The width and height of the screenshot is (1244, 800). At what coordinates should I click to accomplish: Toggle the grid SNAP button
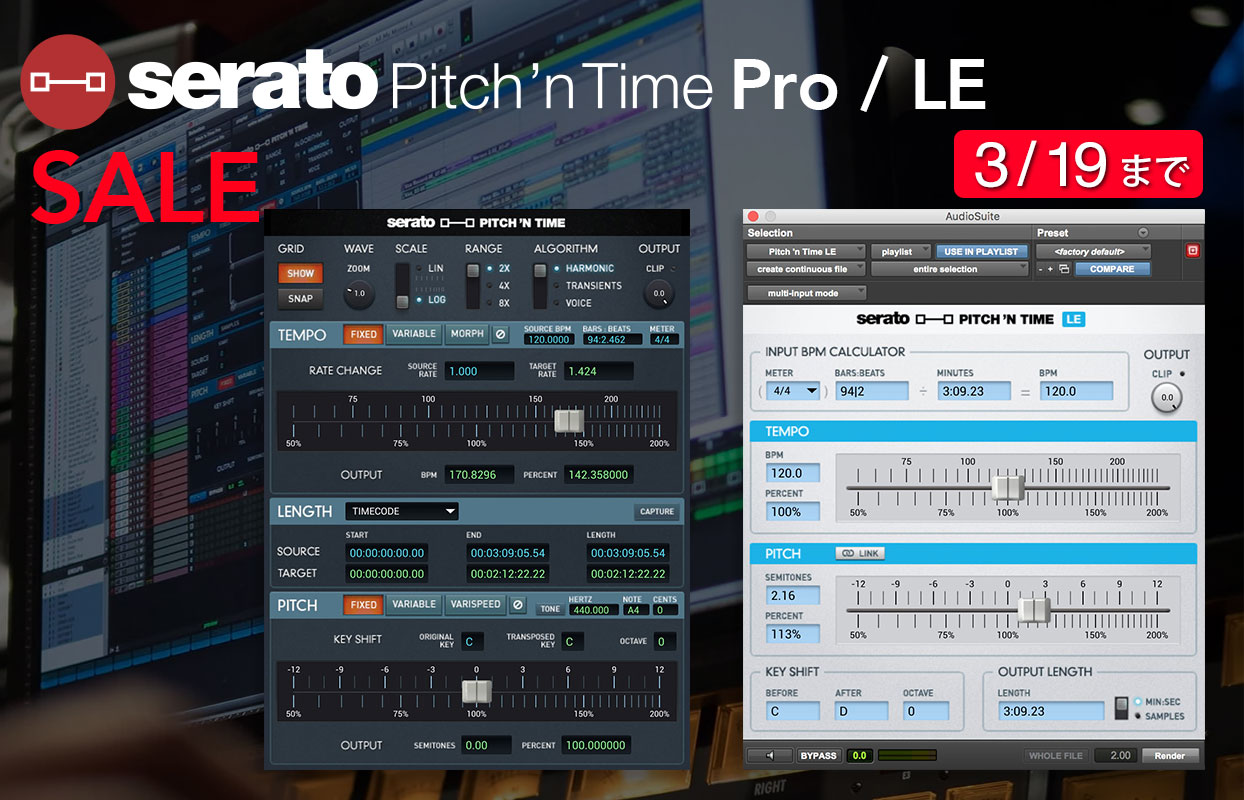(x=300, y=298)
